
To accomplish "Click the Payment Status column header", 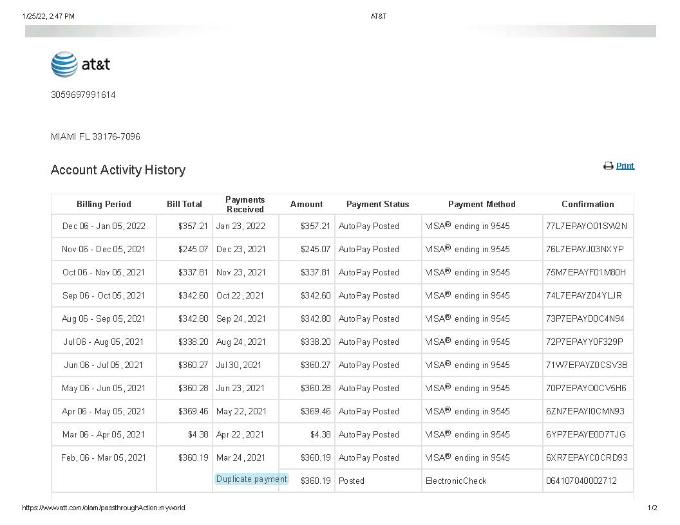I will (x=377, y=204).
